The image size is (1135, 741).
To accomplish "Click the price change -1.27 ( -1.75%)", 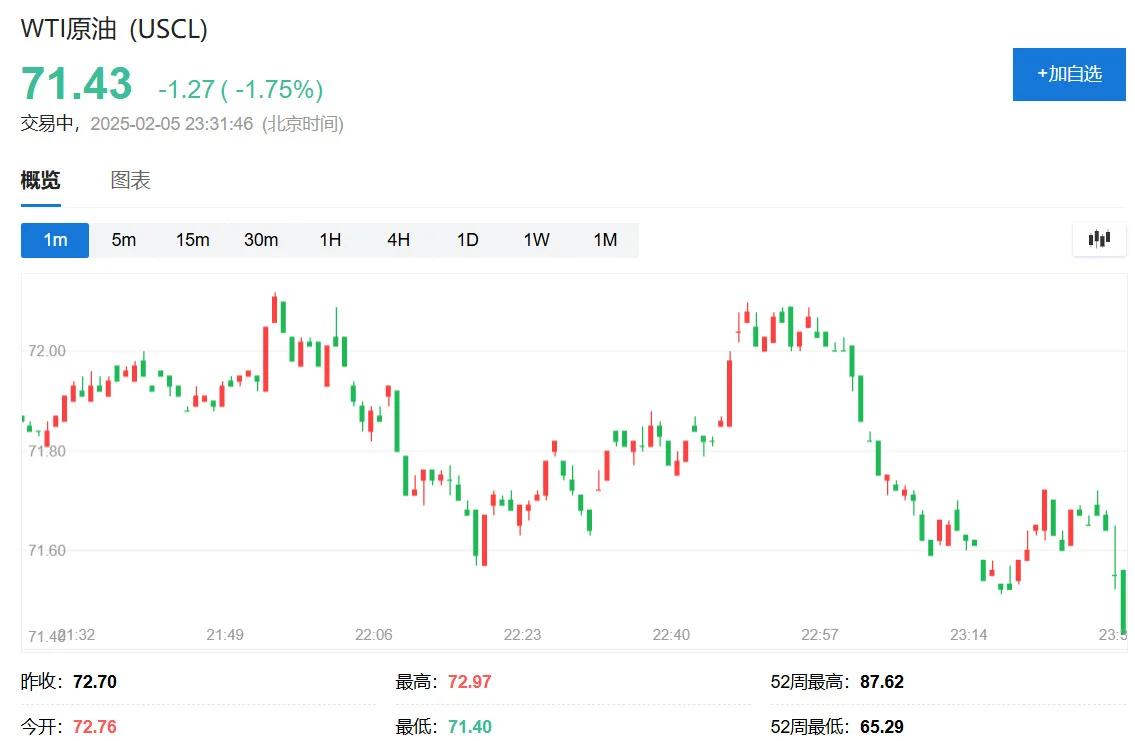I will pyautogui.click(x=240, y=90).
